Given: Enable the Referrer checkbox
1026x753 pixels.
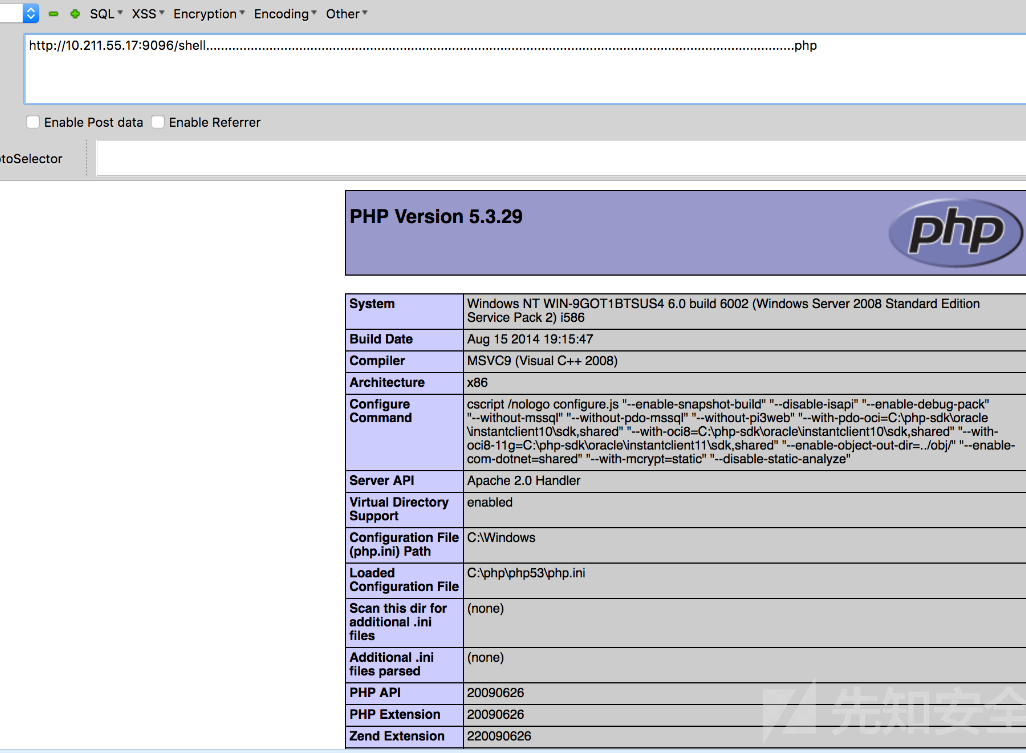Looking at the screenshot, I should click(x=158, y=122).
